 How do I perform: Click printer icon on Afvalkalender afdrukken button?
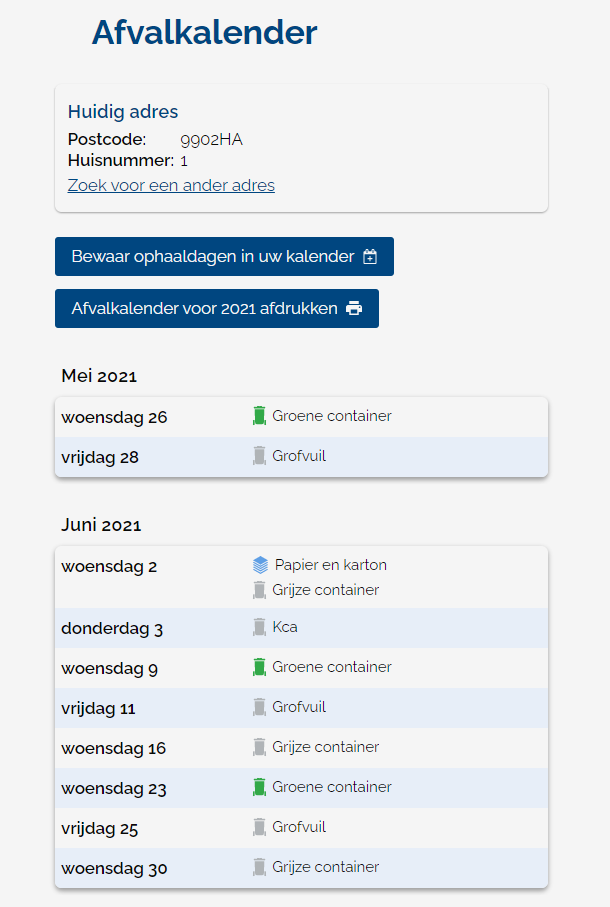(354, 309)
